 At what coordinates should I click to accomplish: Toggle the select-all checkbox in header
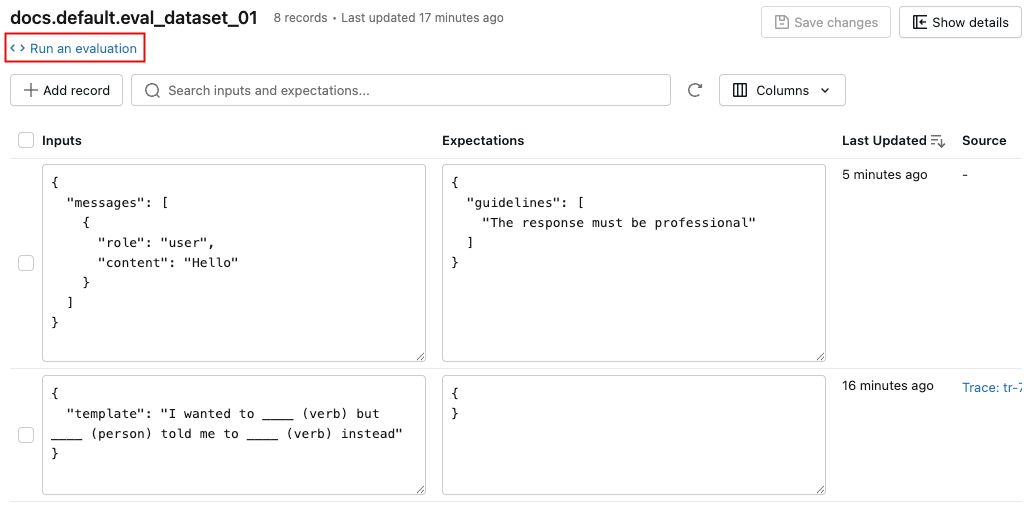26,141
